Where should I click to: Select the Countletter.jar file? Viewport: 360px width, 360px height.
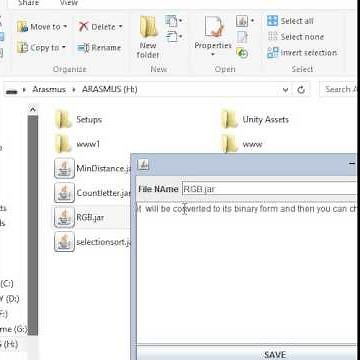92,193
